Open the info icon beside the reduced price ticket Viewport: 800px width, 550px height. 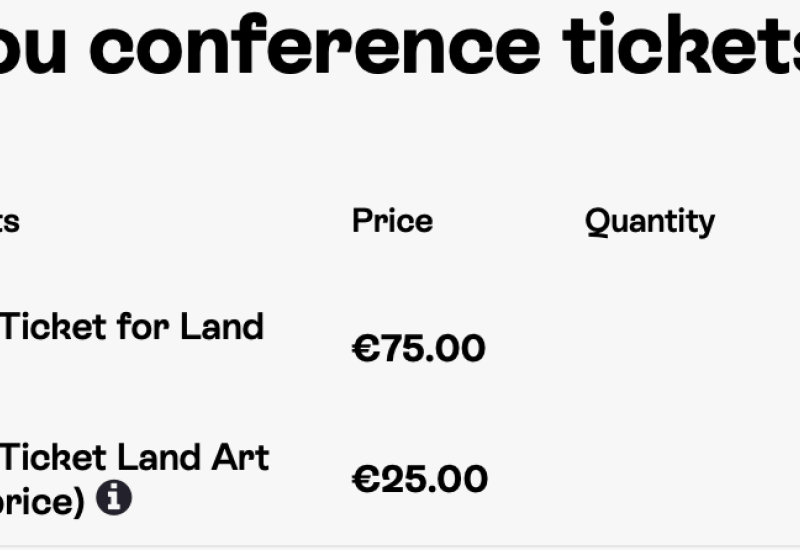click(114, 497)
